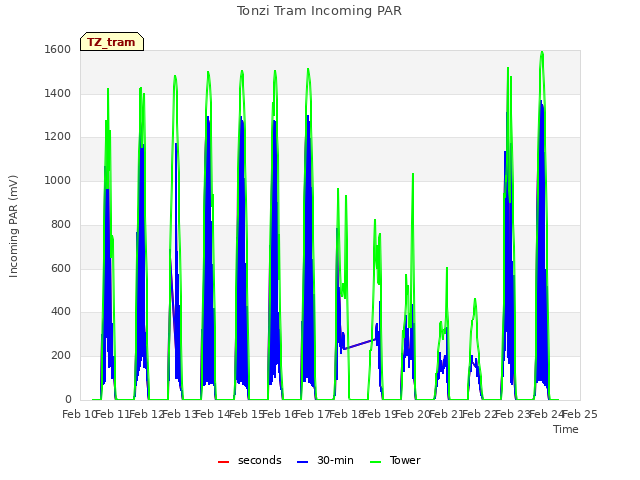
Task: Click the 1000 y-axis tick label
Action: 58,180
